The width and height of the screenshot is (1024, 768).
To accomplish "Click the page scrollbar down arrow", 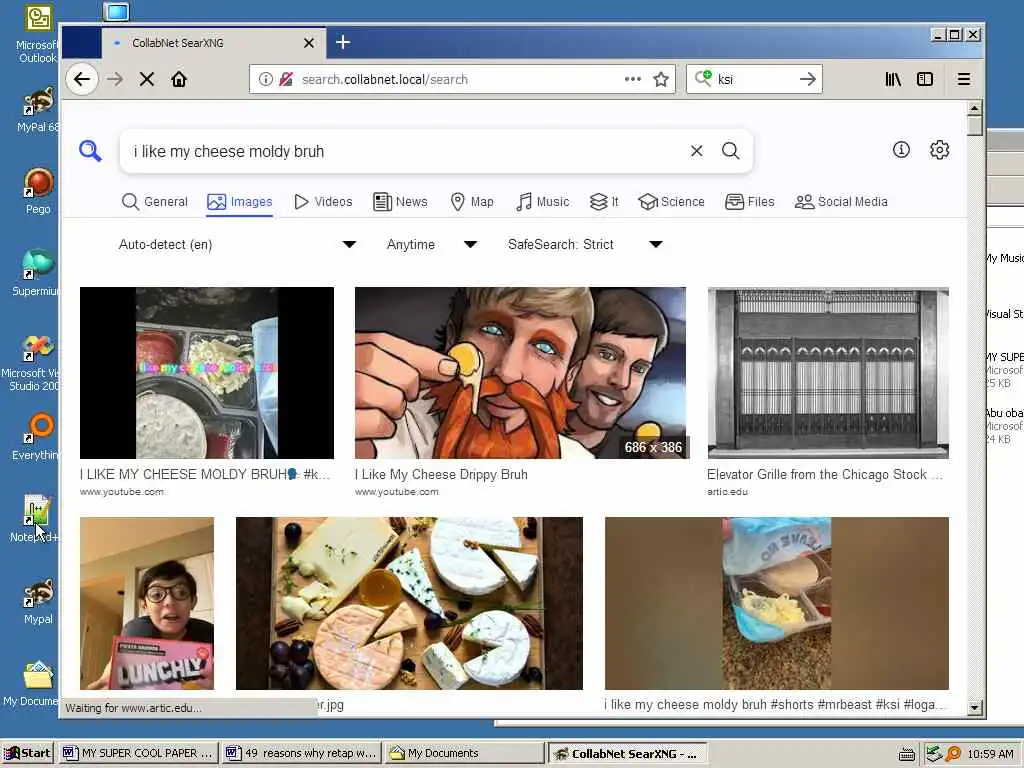I will [x=974, y=707].
